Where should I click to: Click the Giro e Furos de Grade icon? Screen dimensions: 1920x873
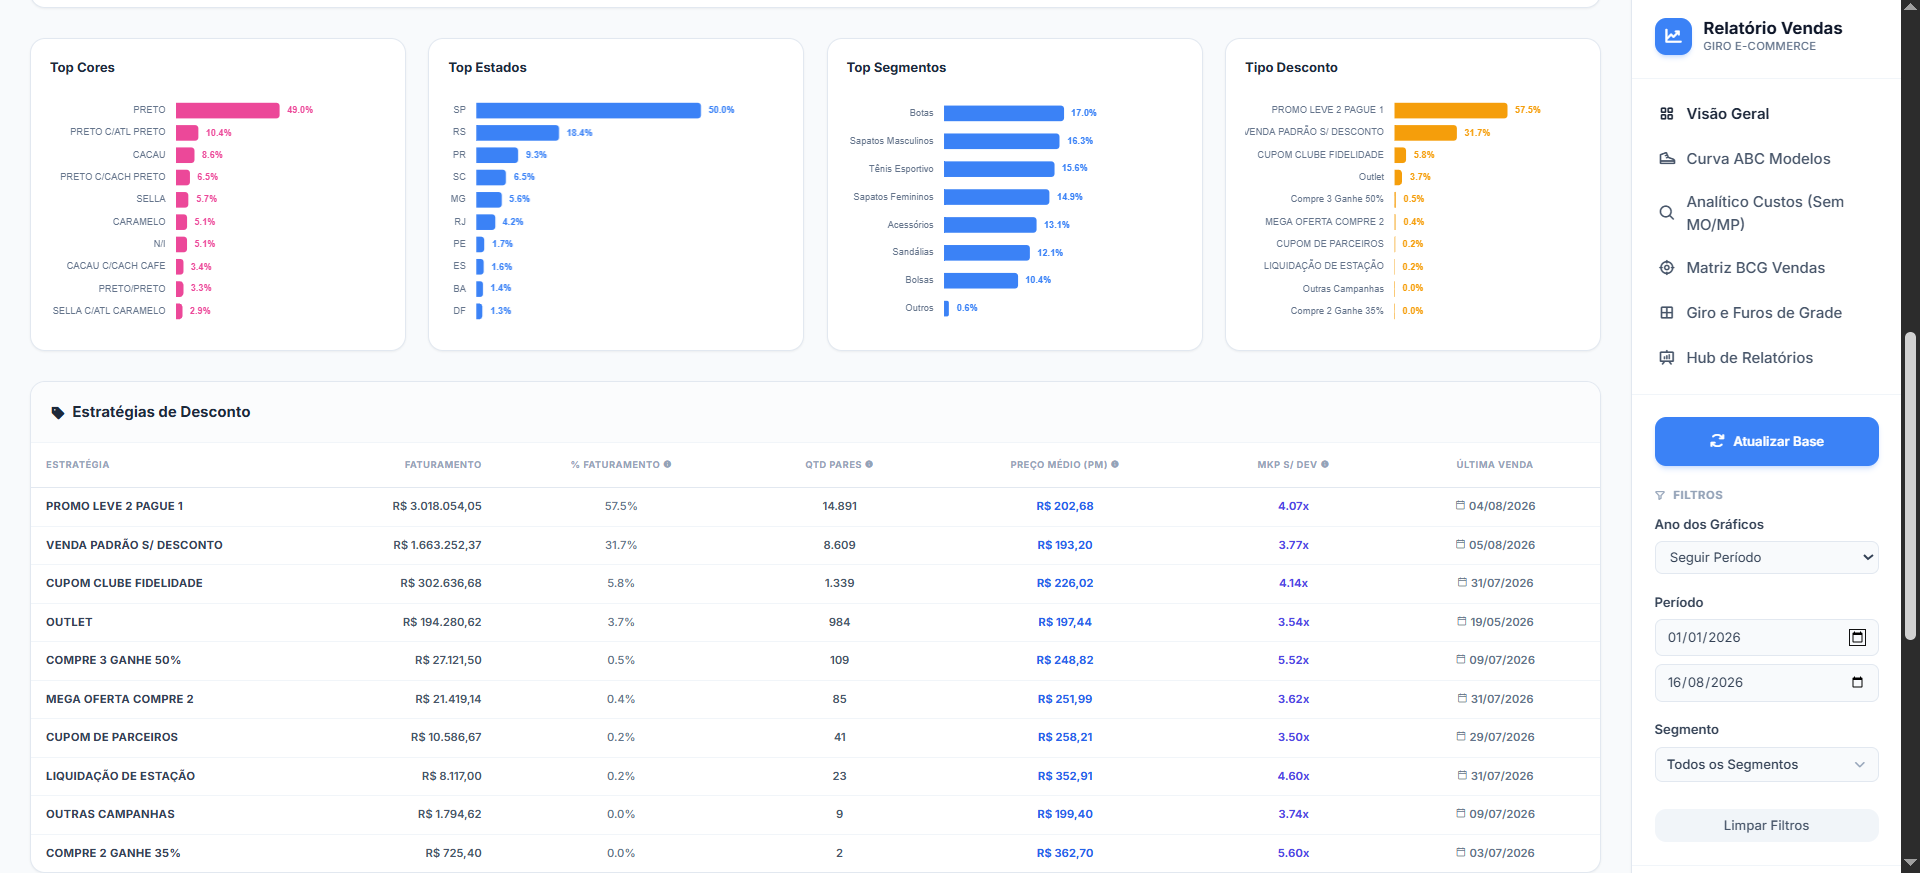(x=1667, y=313)
